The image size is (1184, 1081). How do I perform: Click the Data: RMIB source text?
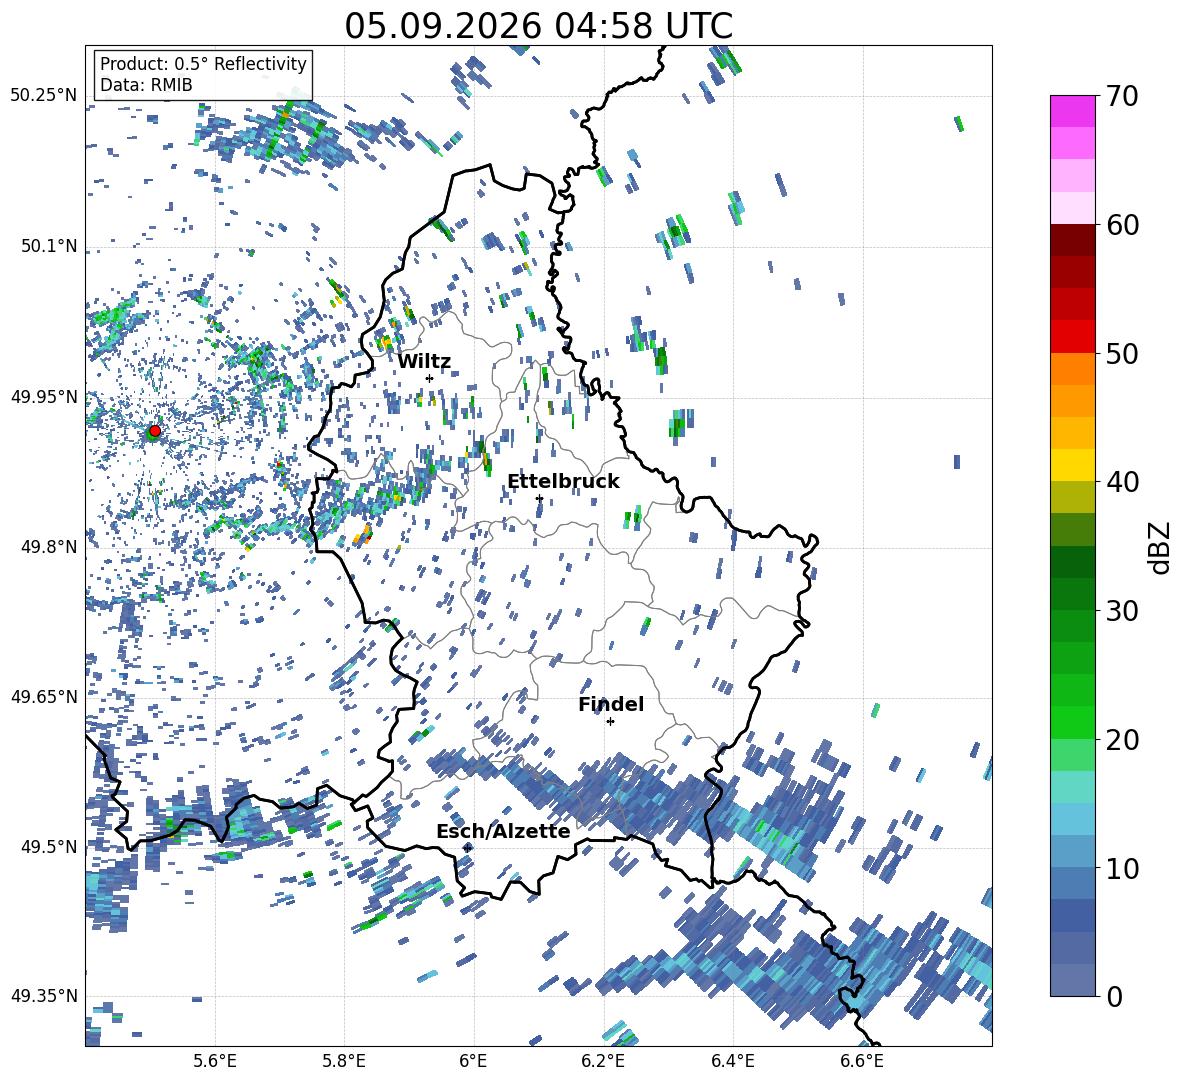146,85
